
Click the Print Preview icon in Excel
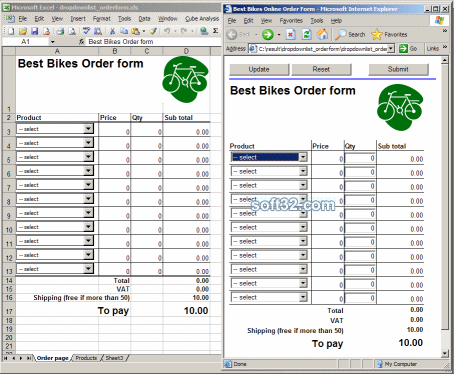point(72,31)
